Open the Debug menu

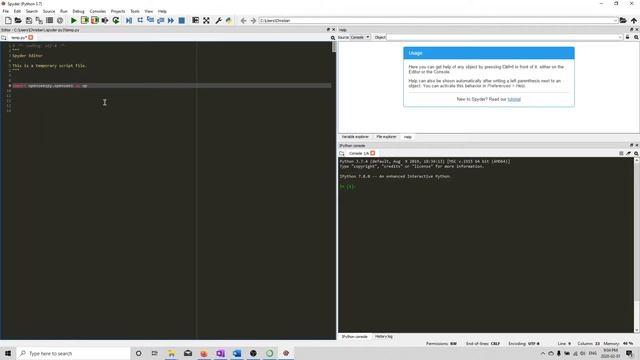78,11
